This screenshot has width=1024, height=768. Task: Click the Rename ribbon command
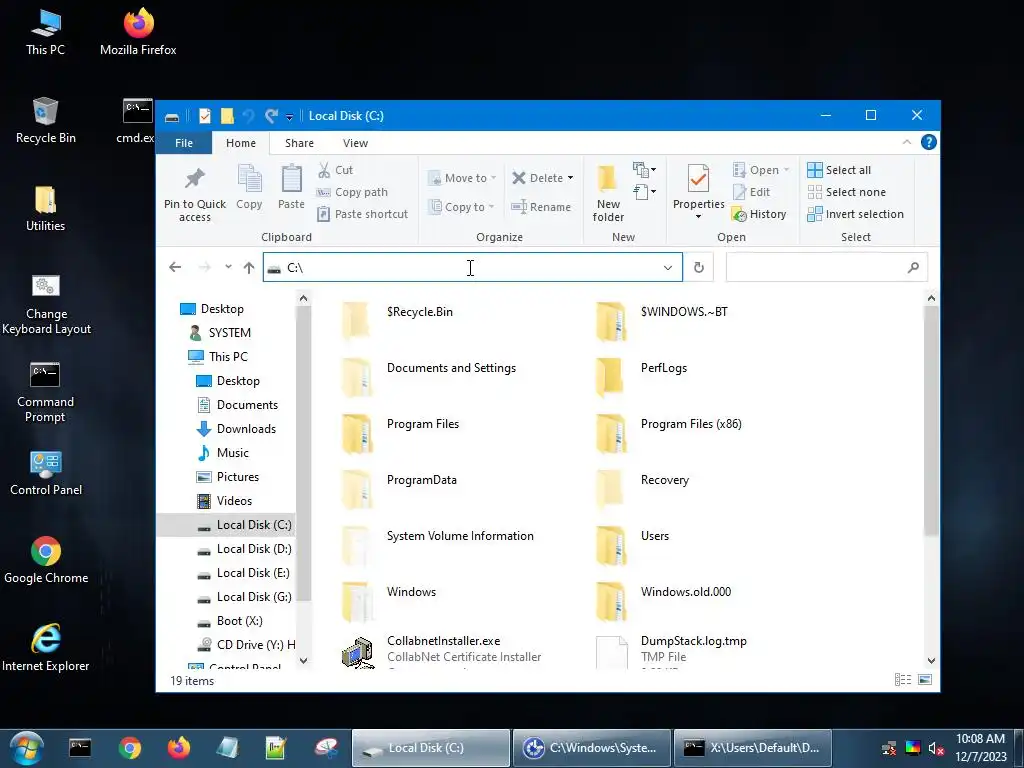click(541, 207)
